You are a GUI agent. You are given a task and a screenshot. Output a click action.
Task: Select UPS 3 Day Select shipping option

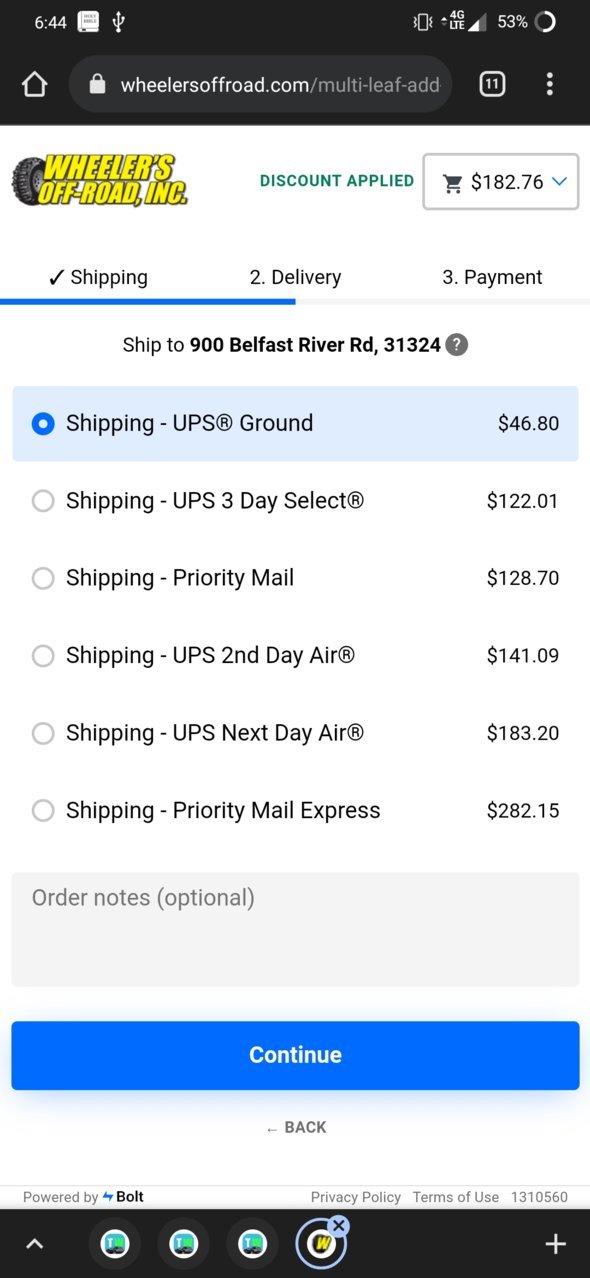click(x=295, y=501)
